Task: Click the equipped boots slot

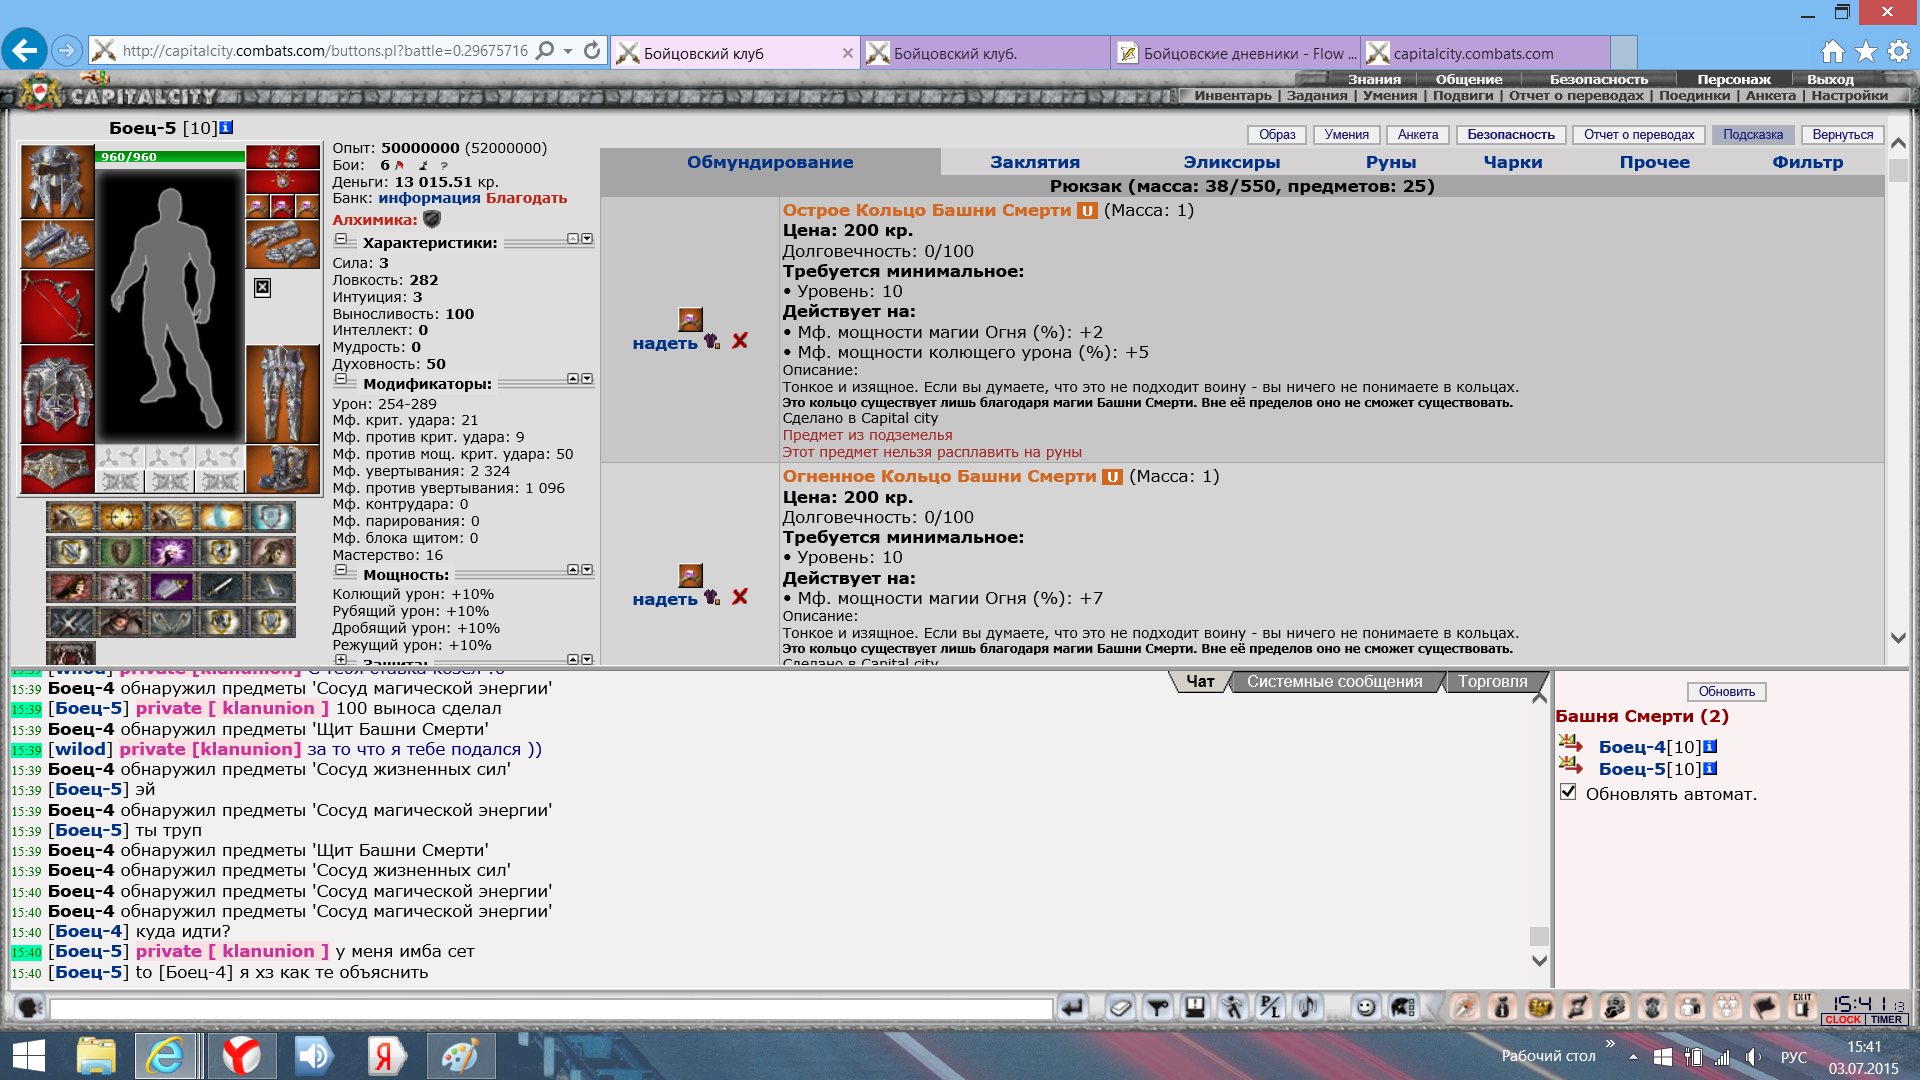Action: tap(283, 470)
